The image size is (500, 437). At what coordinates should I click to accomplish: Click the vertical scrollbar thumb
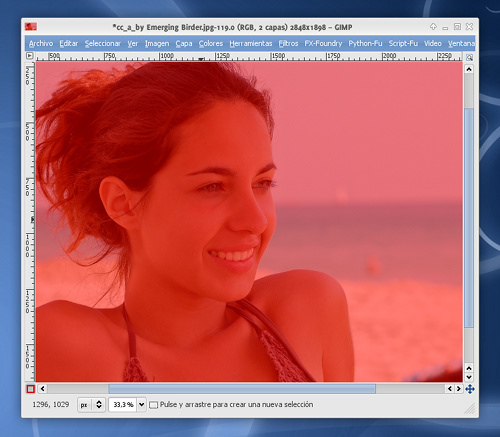click(x=469, y=218)
